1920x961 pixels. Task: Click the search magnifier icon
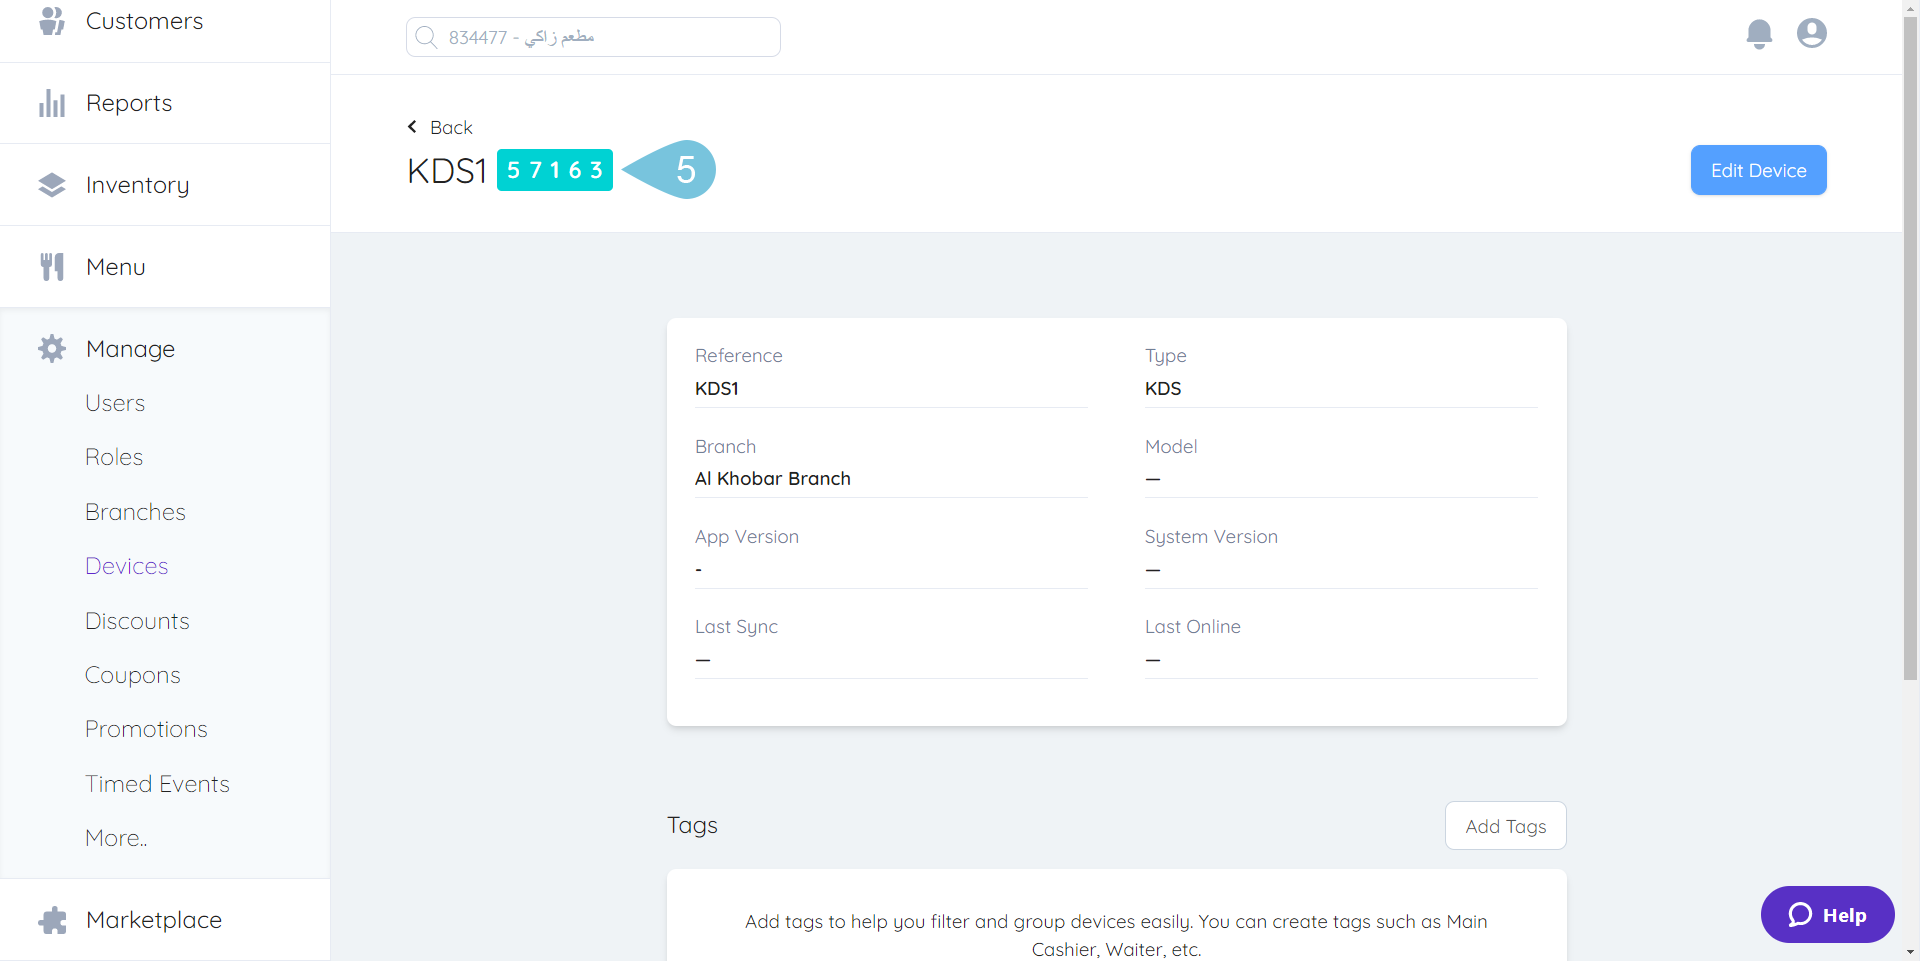tap(426, 37)
